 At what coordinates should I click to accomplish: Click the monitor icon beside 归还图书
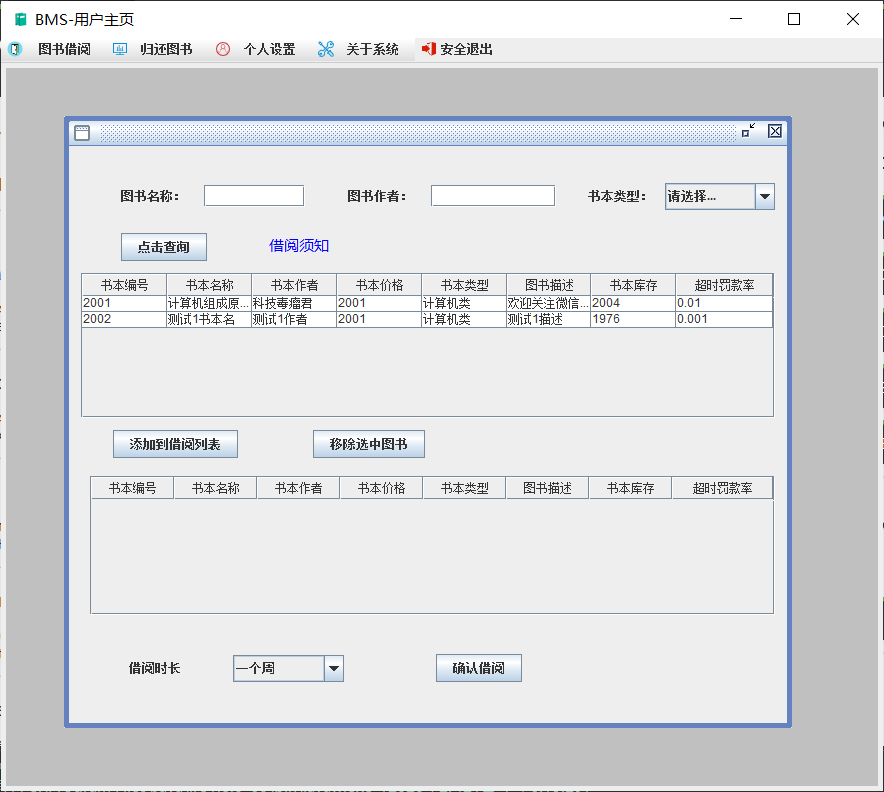(x=120, y=50)
